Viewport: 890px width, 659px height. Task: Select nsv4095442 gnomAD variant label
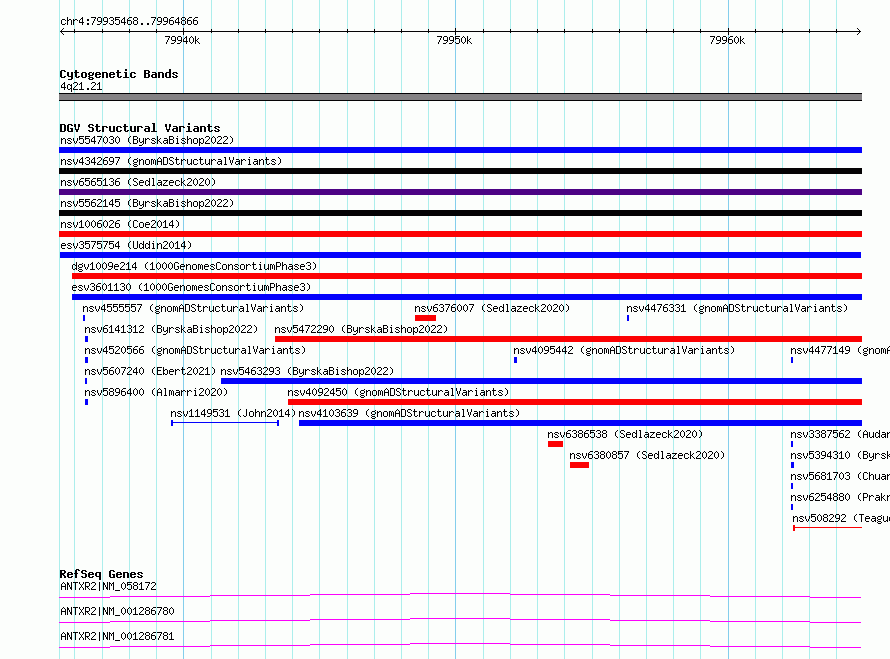[x=624, y=350]
